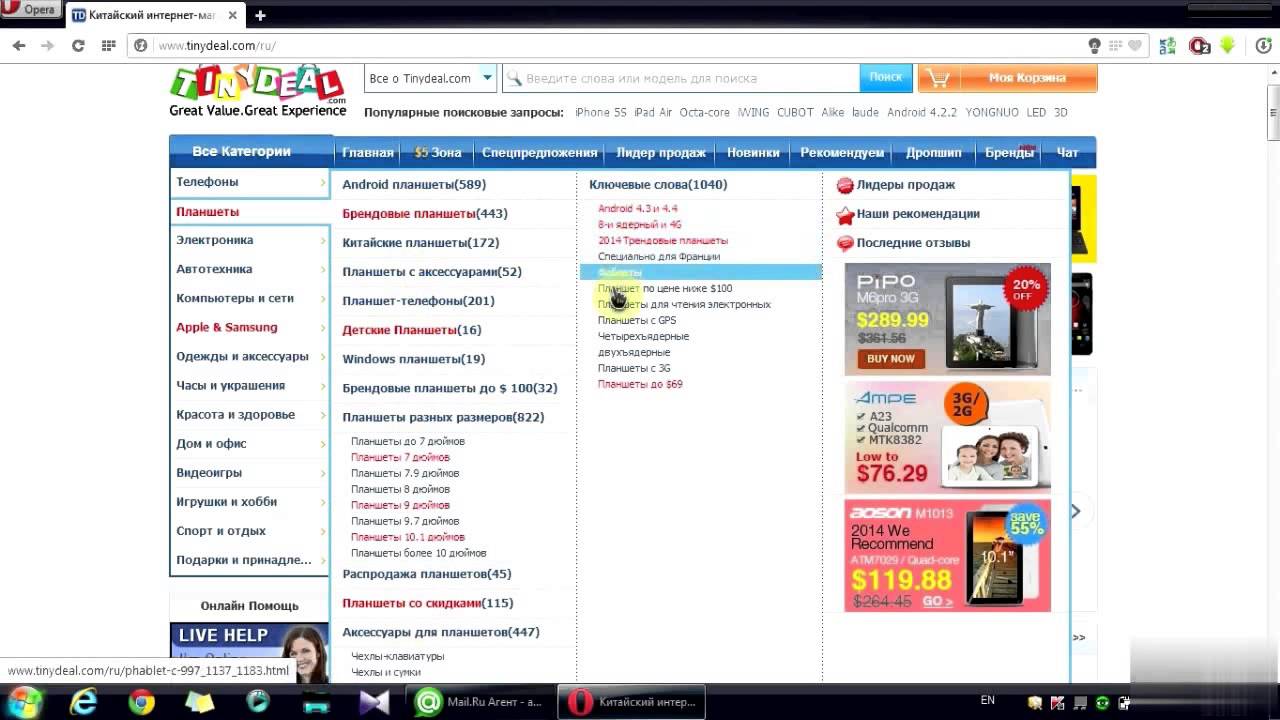Go back to the previous page
Image resolution: width=1280 pixels, height=720 pixels.
coord(19,45)
